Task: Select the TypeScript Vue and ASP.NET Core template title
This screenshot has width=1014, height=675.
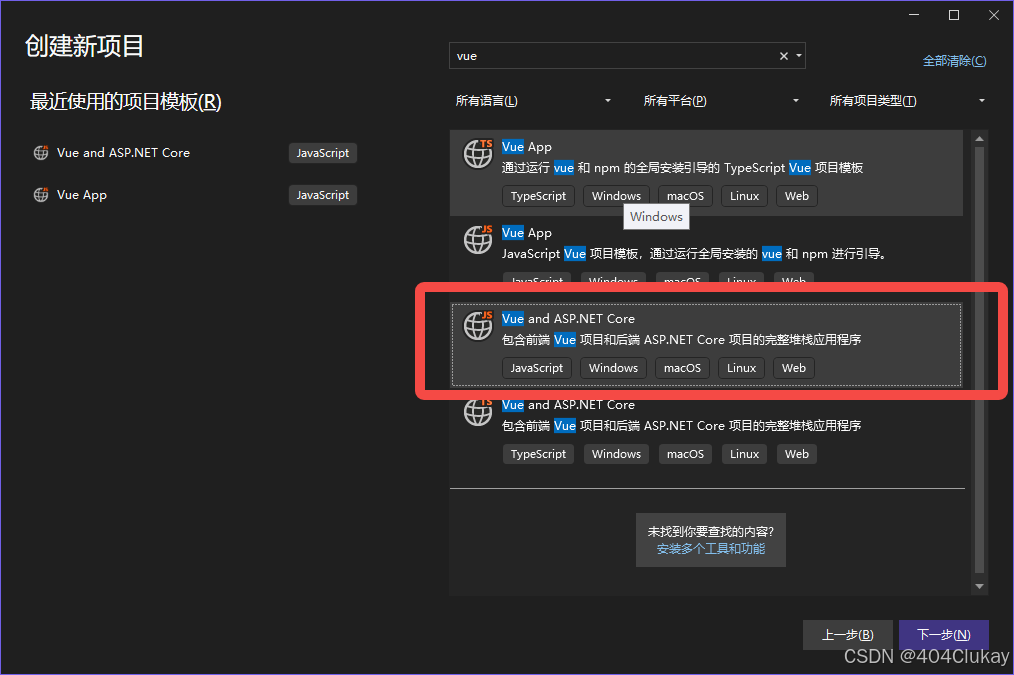Action: click(568, 405)
